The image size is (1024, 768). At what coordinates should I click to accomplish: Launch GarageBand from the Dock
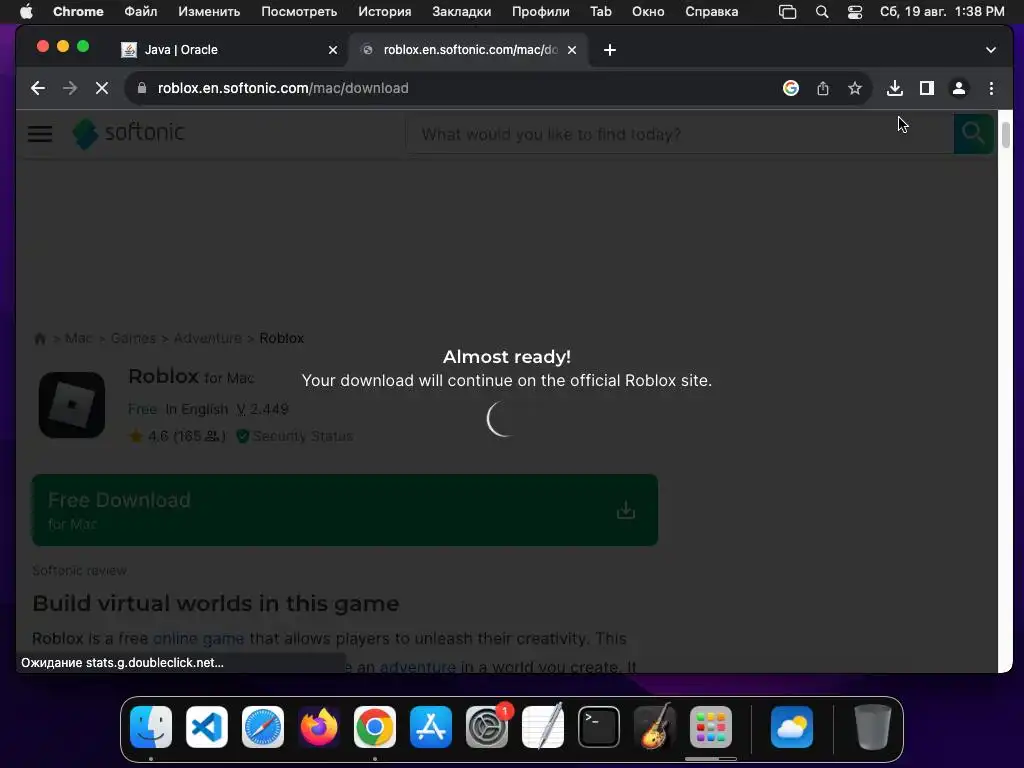(x=655, y=727)
